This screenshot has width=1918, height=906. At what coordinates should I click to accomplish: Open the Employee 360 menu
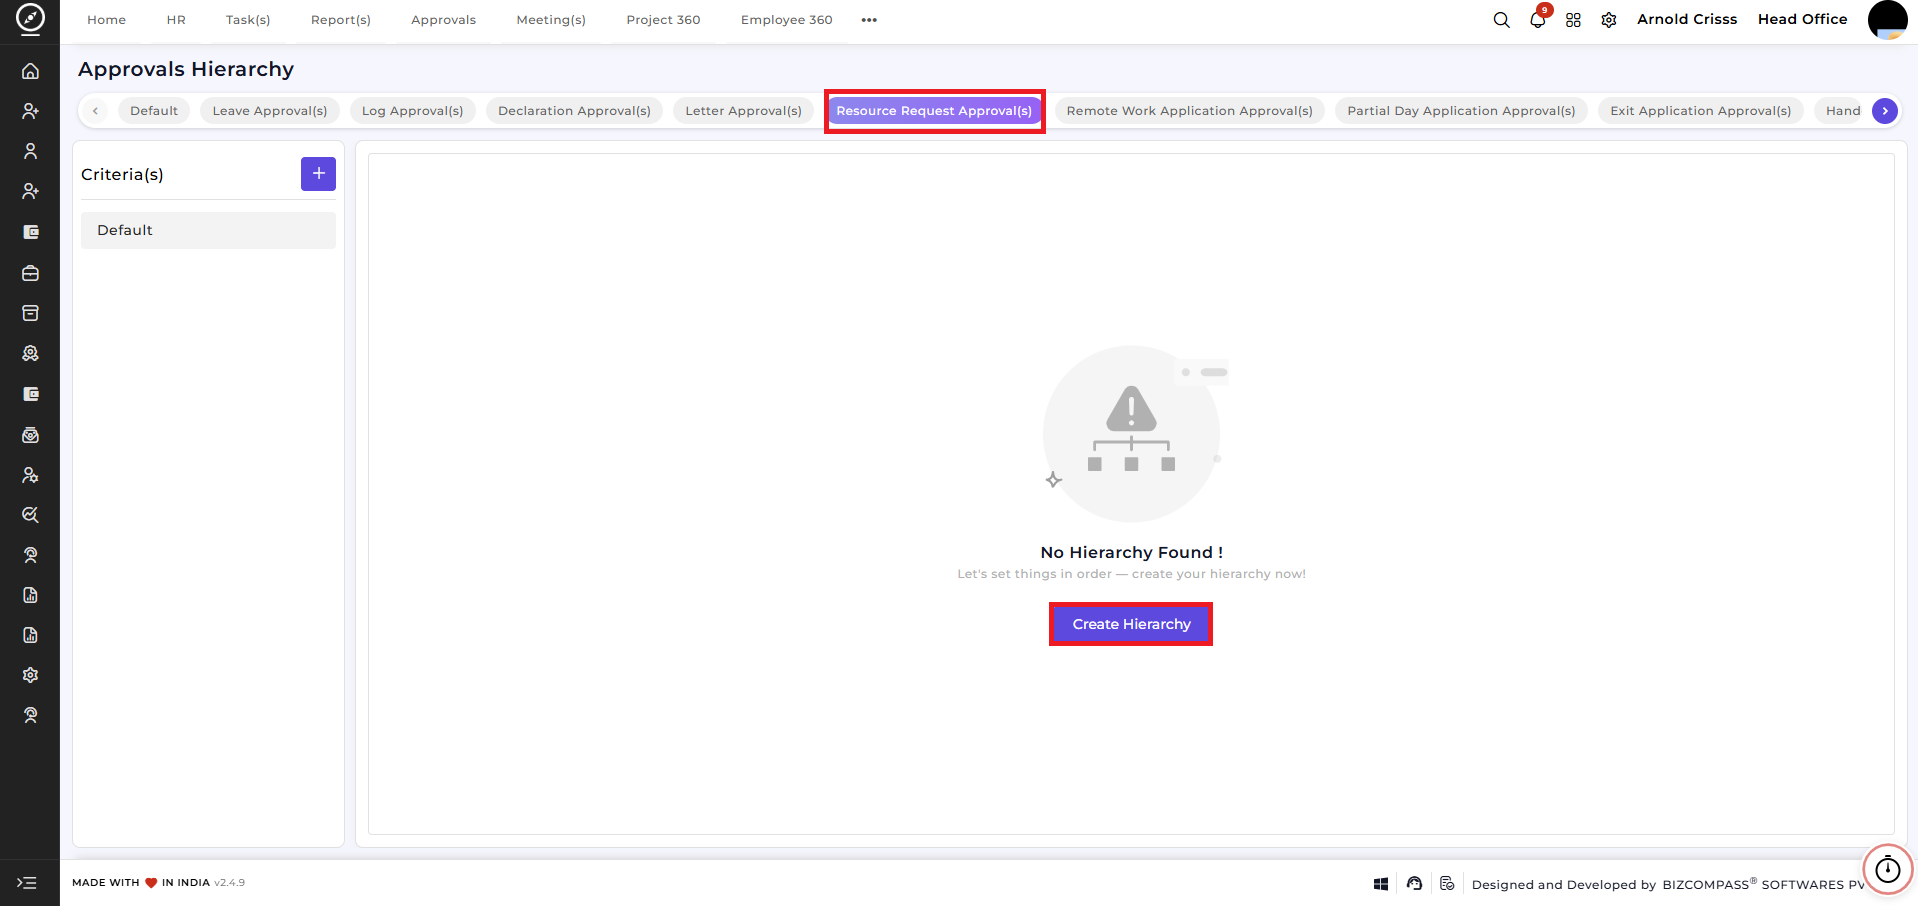pos(786,20)
